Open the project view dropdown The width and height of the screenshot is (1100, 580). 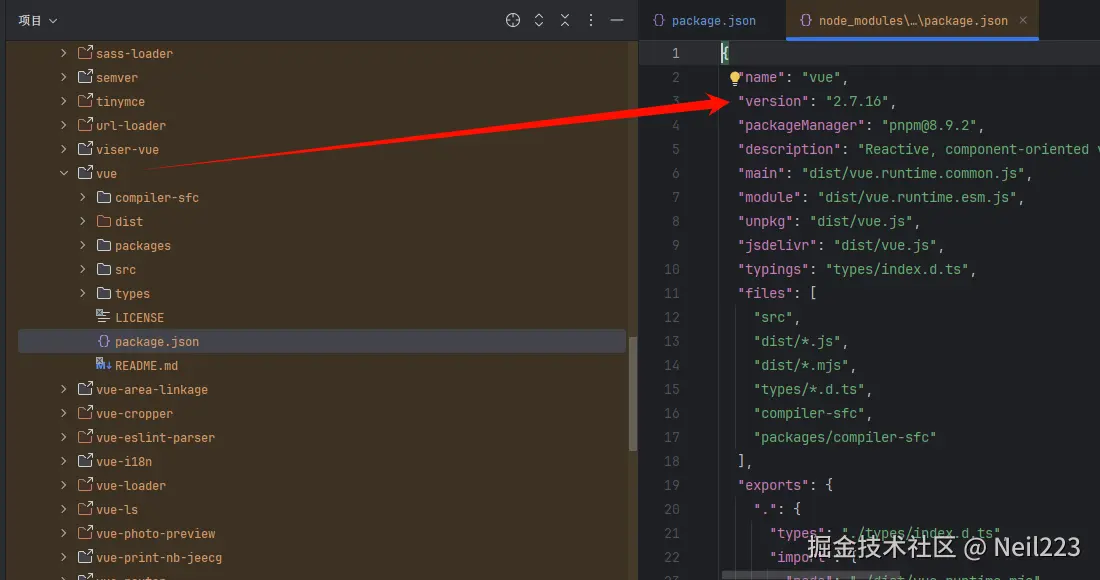tap(38, 21)
